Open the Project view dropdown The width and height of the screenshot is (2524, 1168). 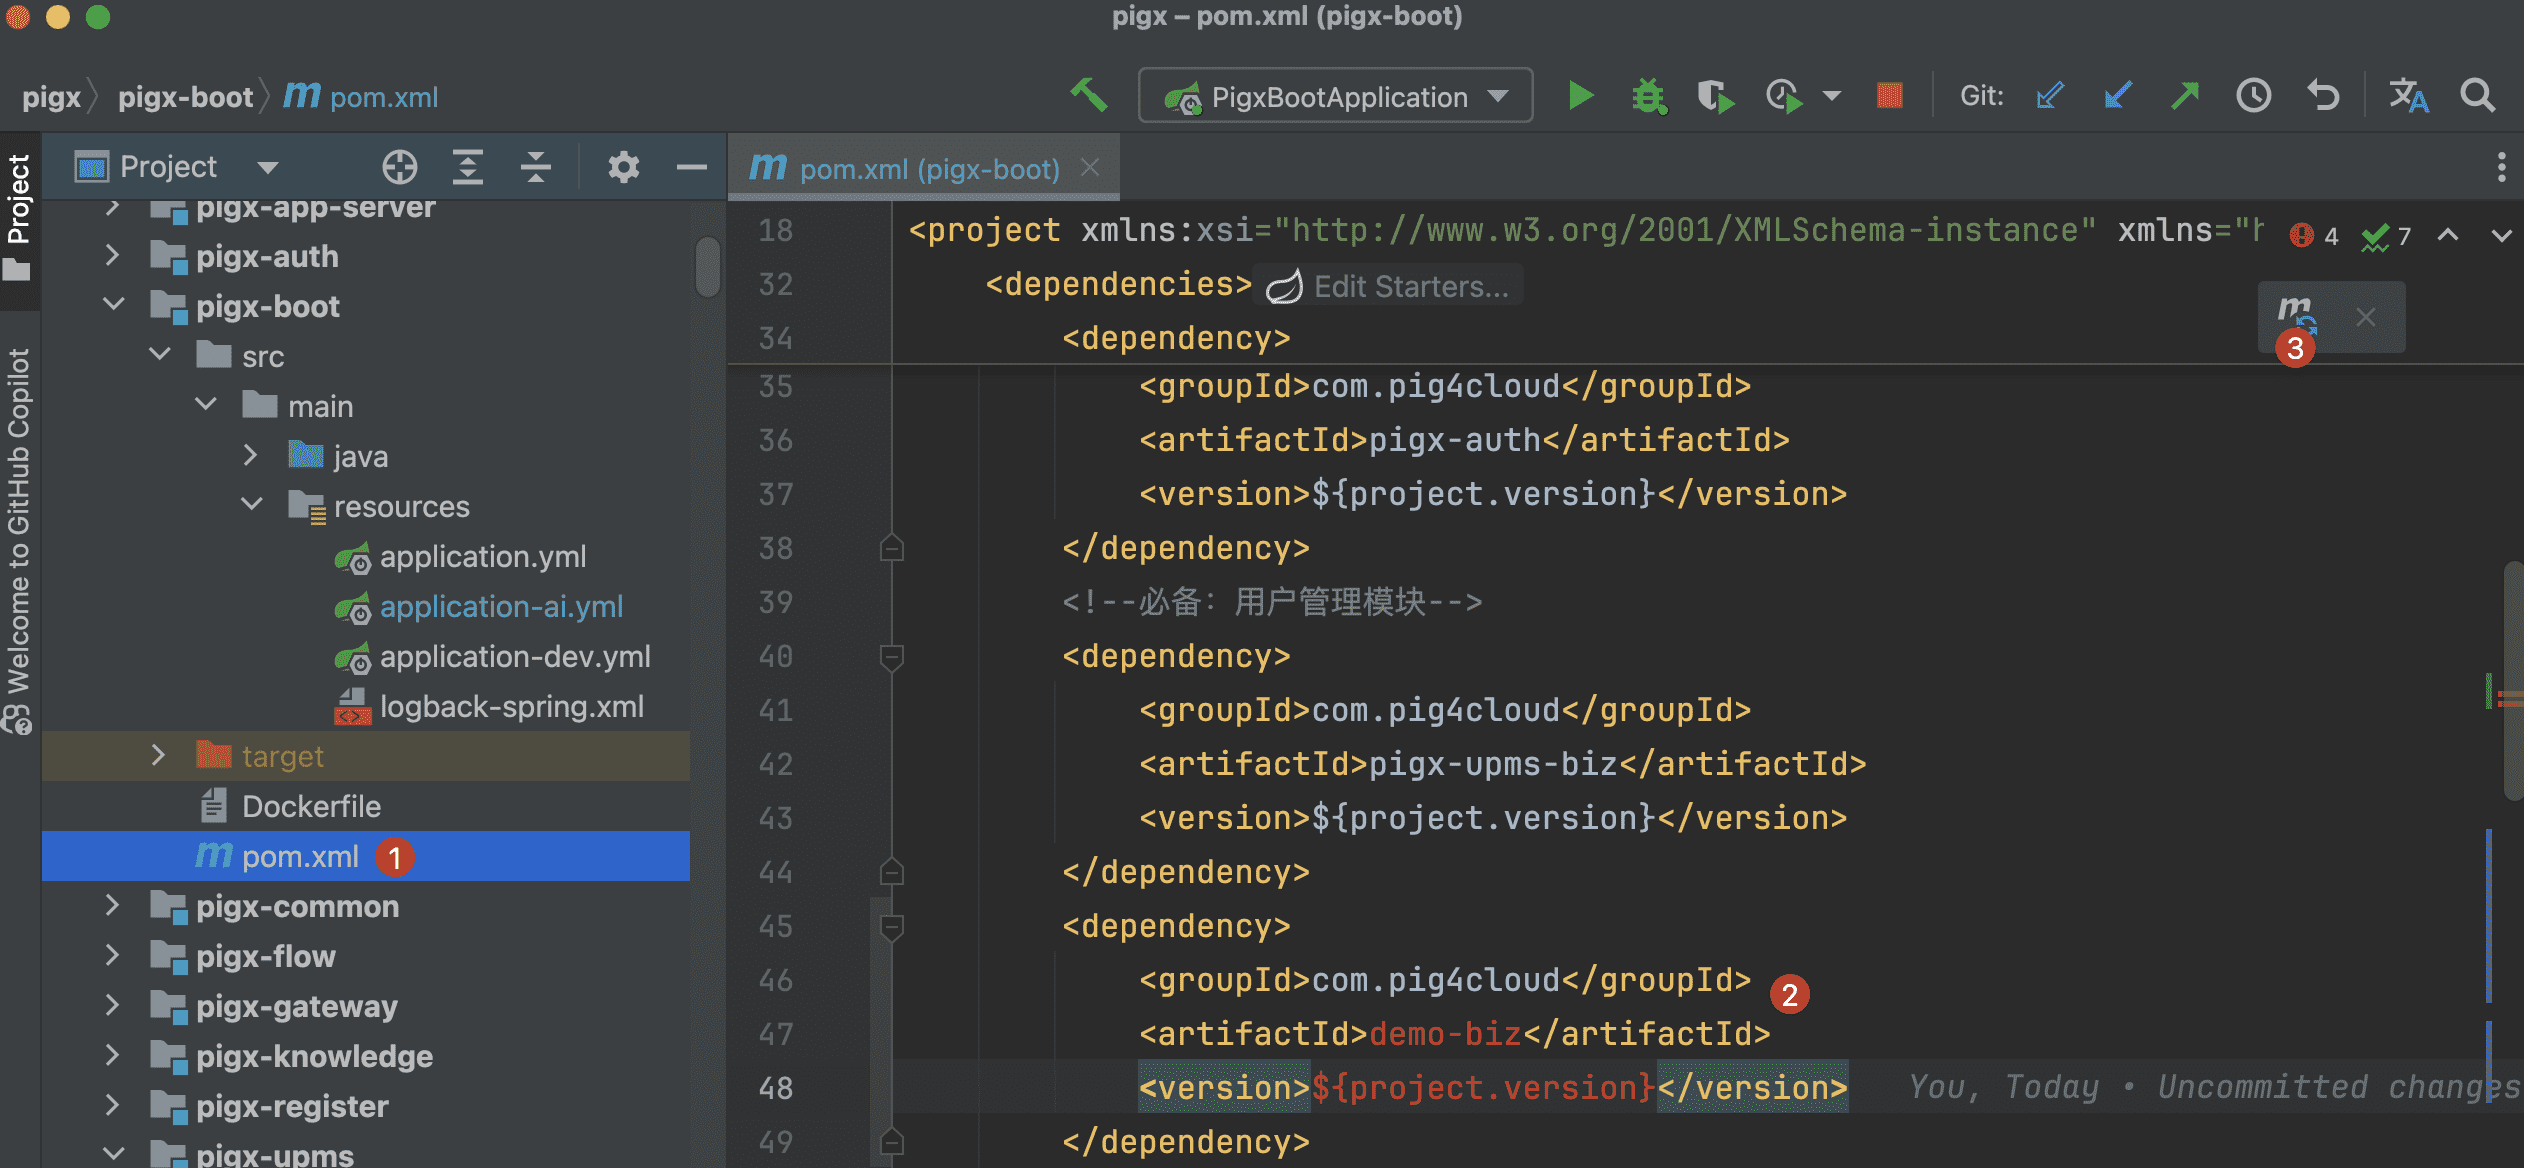coord(268,167)
